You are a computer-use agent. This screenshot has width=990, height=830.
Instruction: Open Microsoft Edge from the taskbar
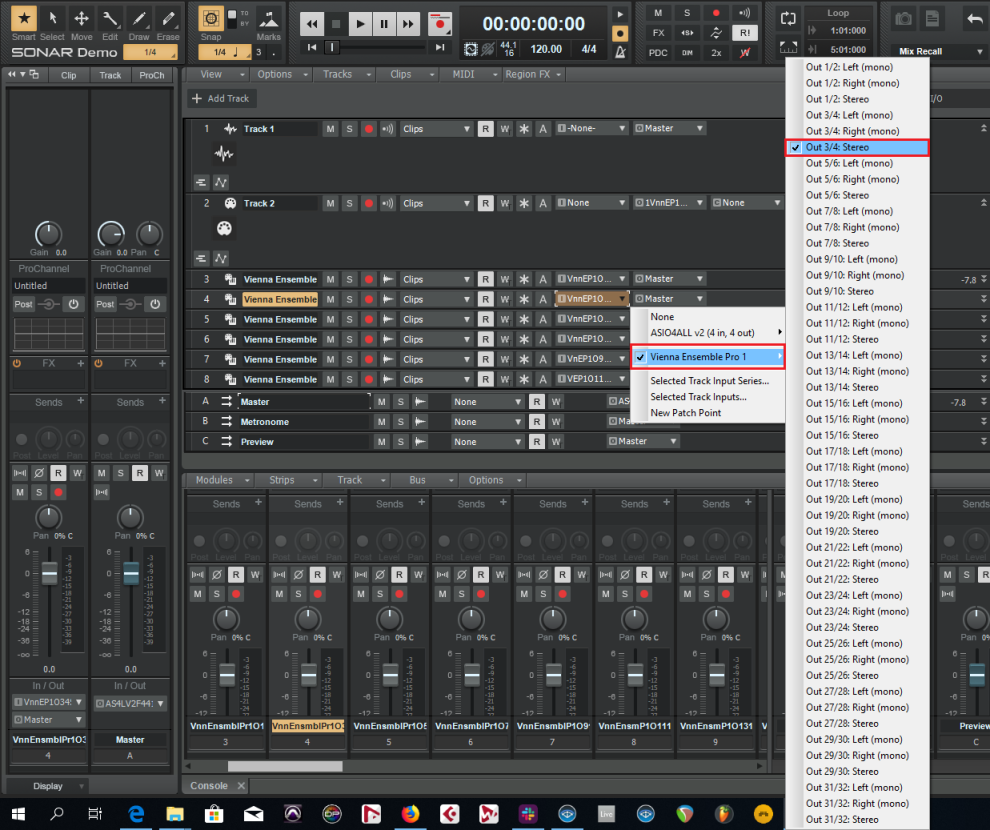pyautogui.click(x=136, y=814)
